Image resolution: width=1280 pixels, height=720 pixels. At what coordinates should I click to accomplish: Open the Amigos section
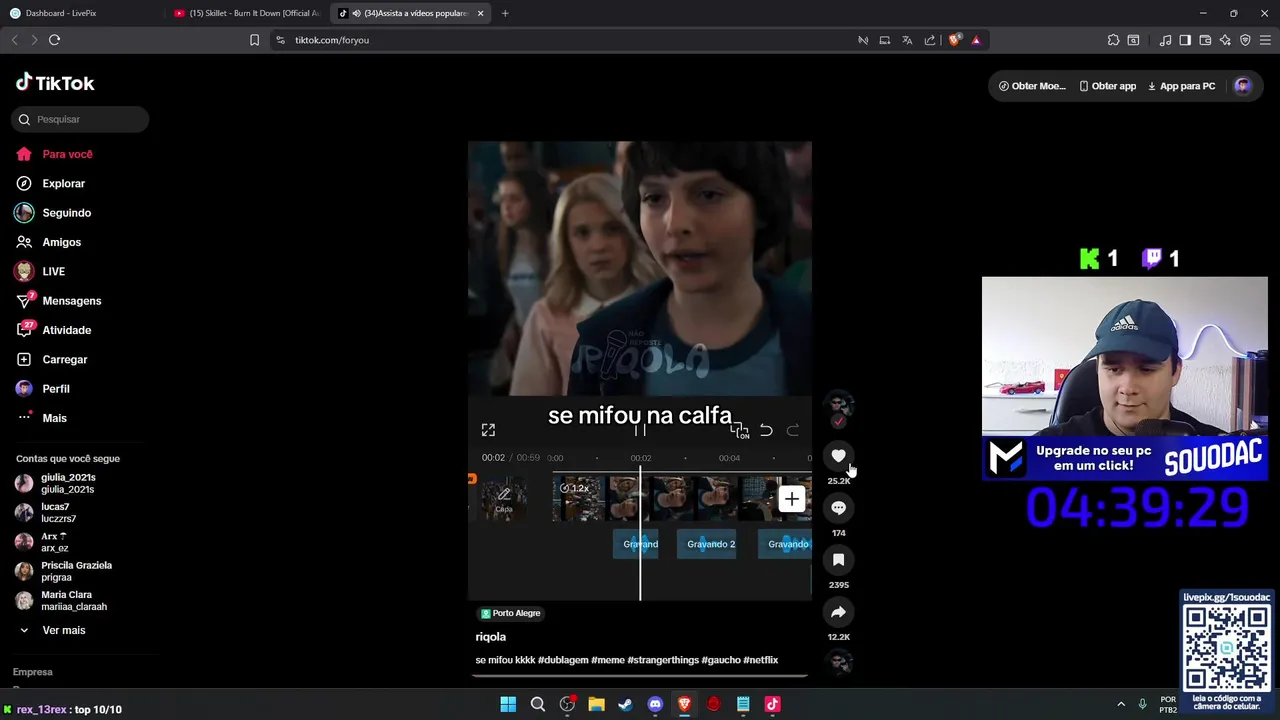click(61, 242)
